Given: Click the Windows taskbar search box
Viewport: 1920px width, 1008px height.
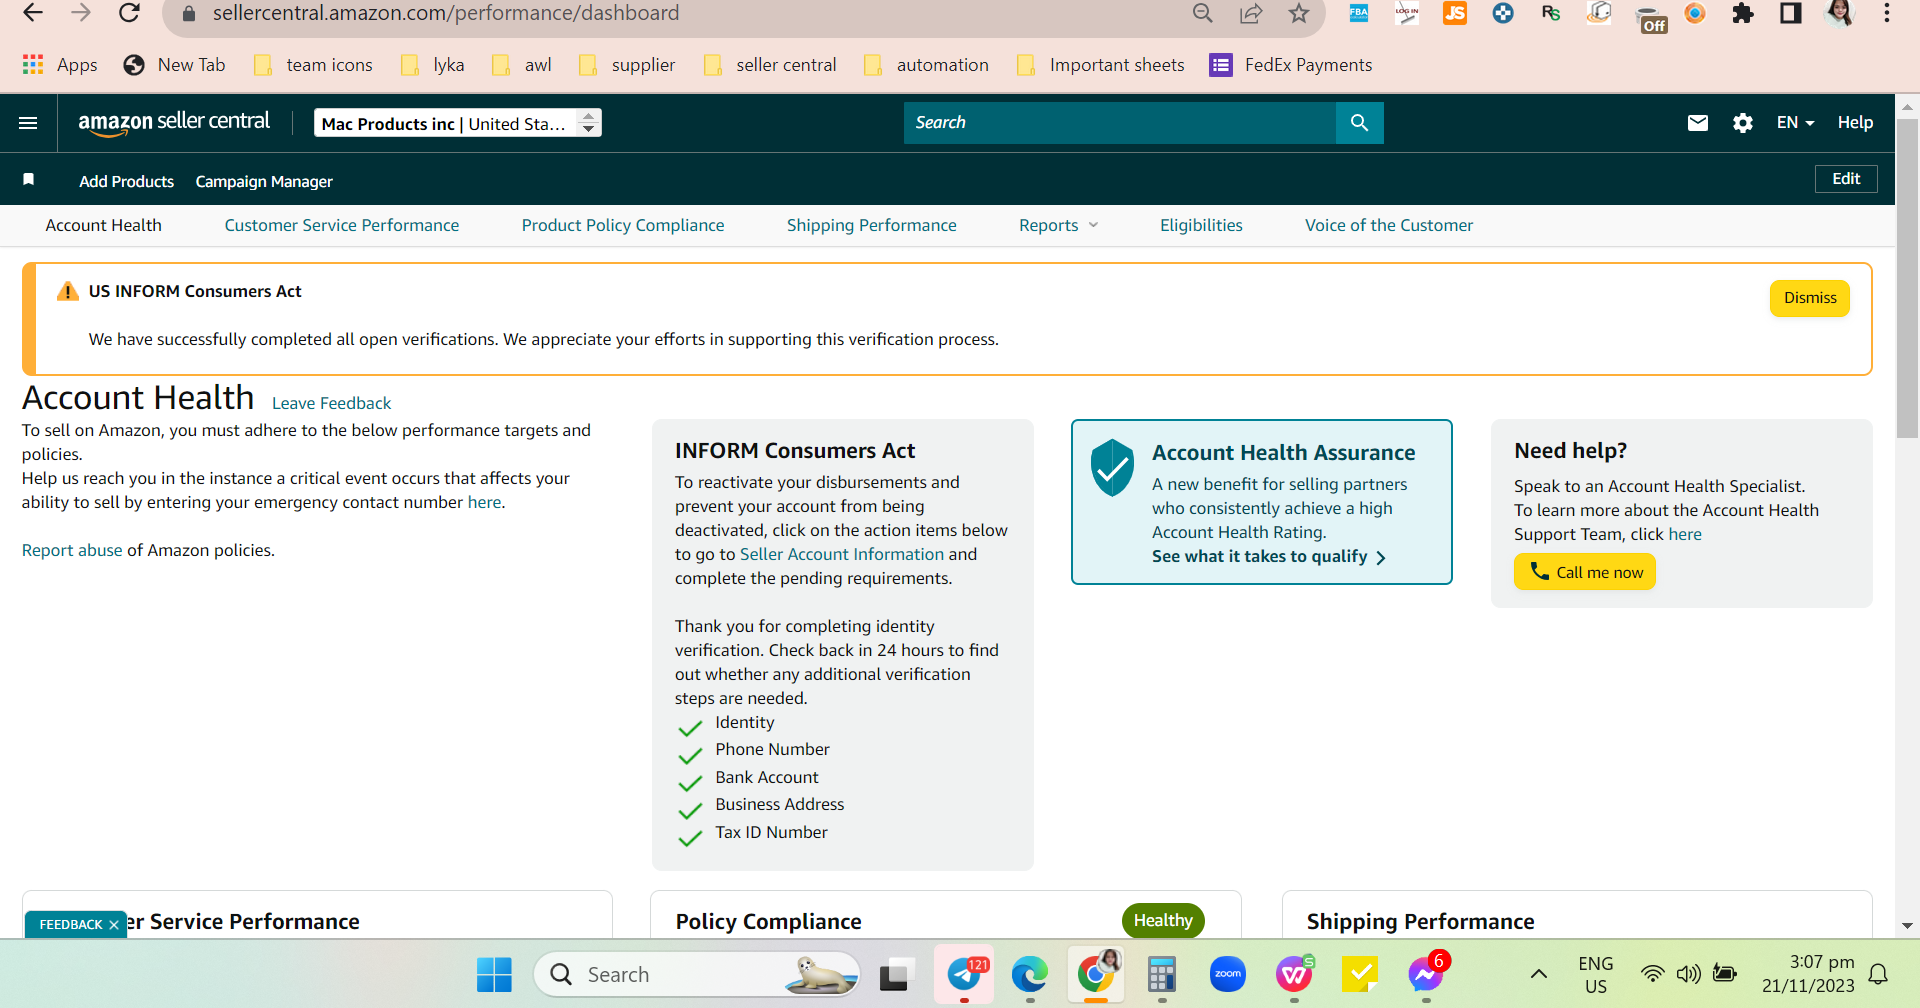Looking at the screenshot, I should 697,974.
